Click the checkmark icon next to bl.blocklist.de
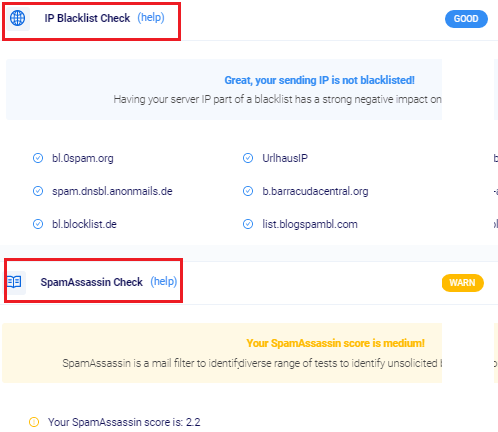Screen dimensions: 498x432 (38, 224)
